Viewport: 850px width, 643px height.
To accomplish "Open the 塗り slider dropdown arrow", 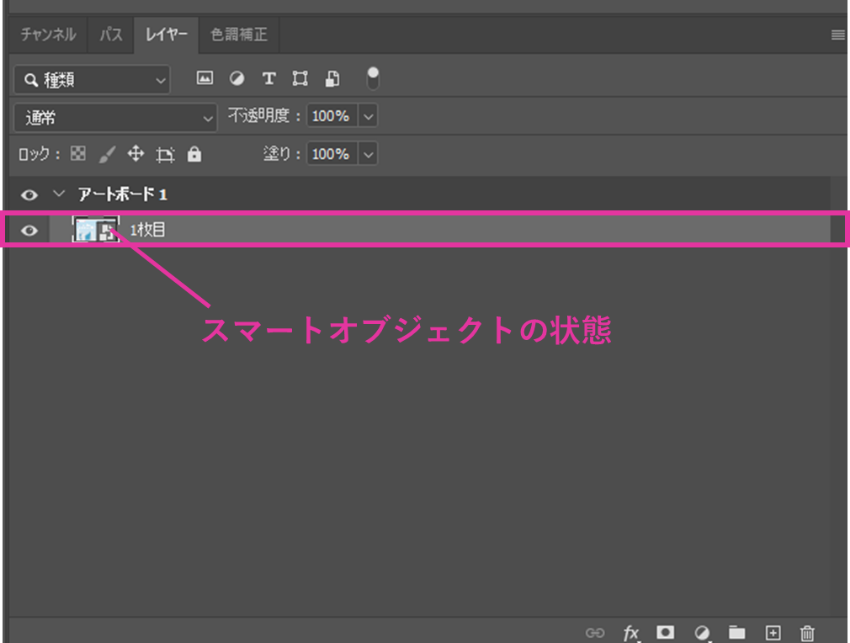I will pyautogui.click(x=368, y=154).
